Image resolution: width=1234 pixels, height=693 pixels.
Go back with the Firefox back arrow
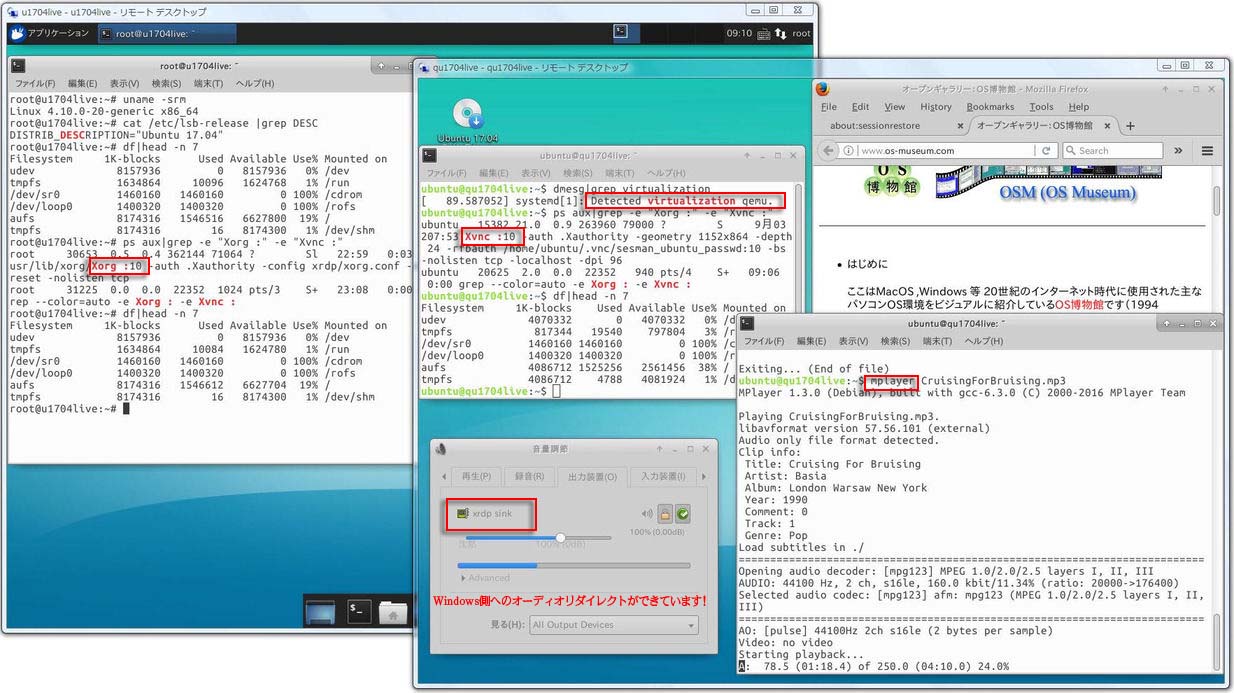[829, 150]
